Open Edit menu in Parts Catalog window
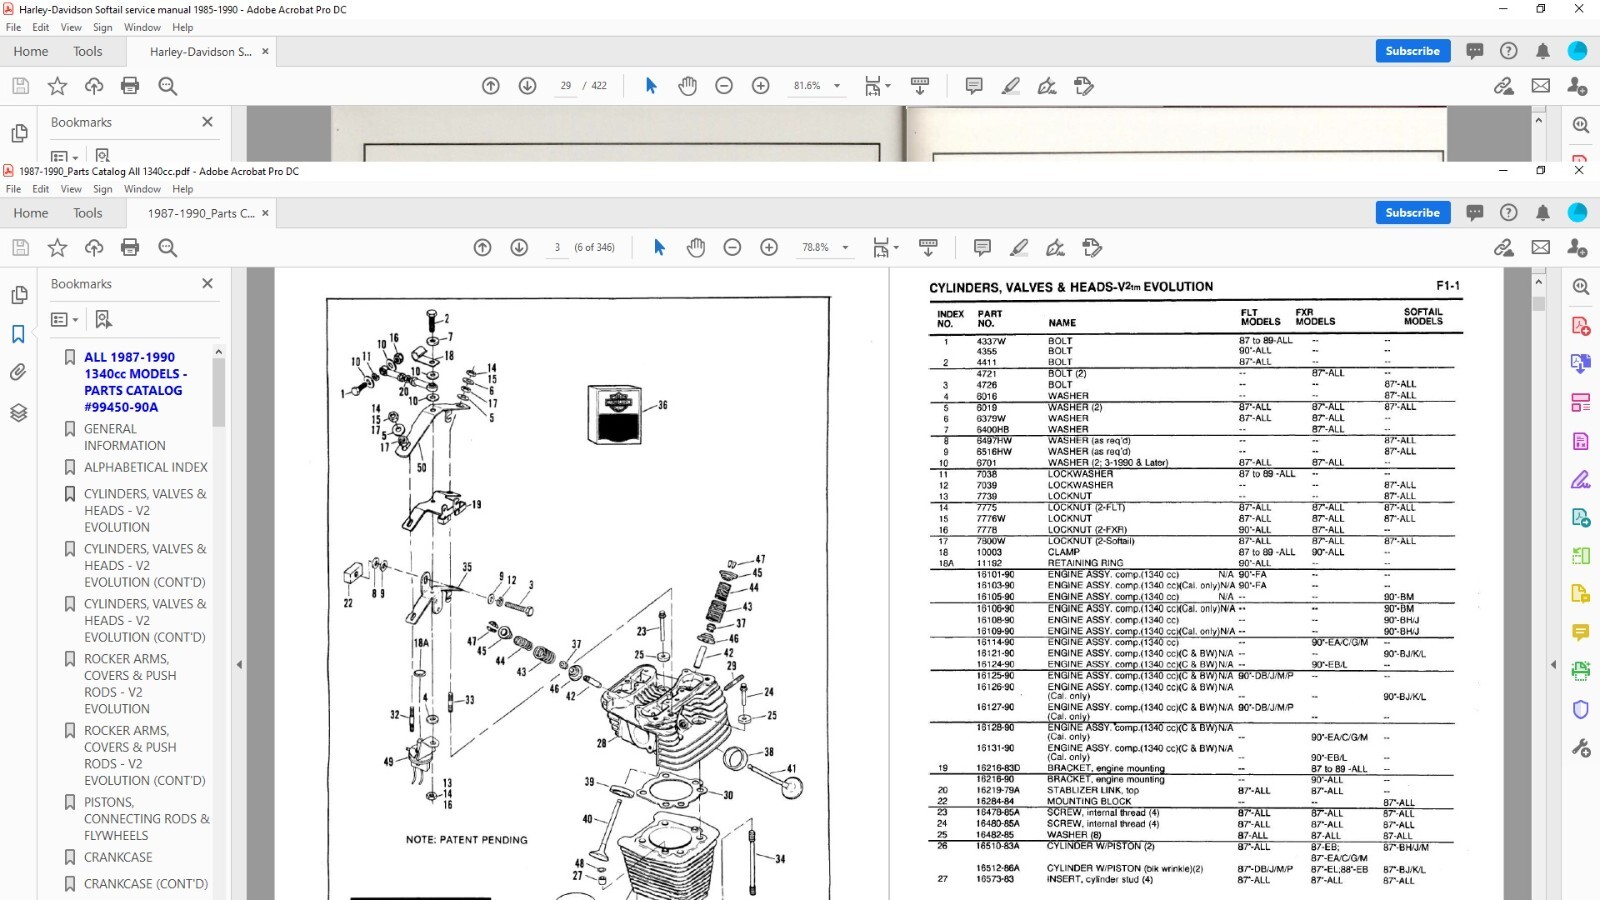Screen dimensions: 1600x900 pos(40,189)
